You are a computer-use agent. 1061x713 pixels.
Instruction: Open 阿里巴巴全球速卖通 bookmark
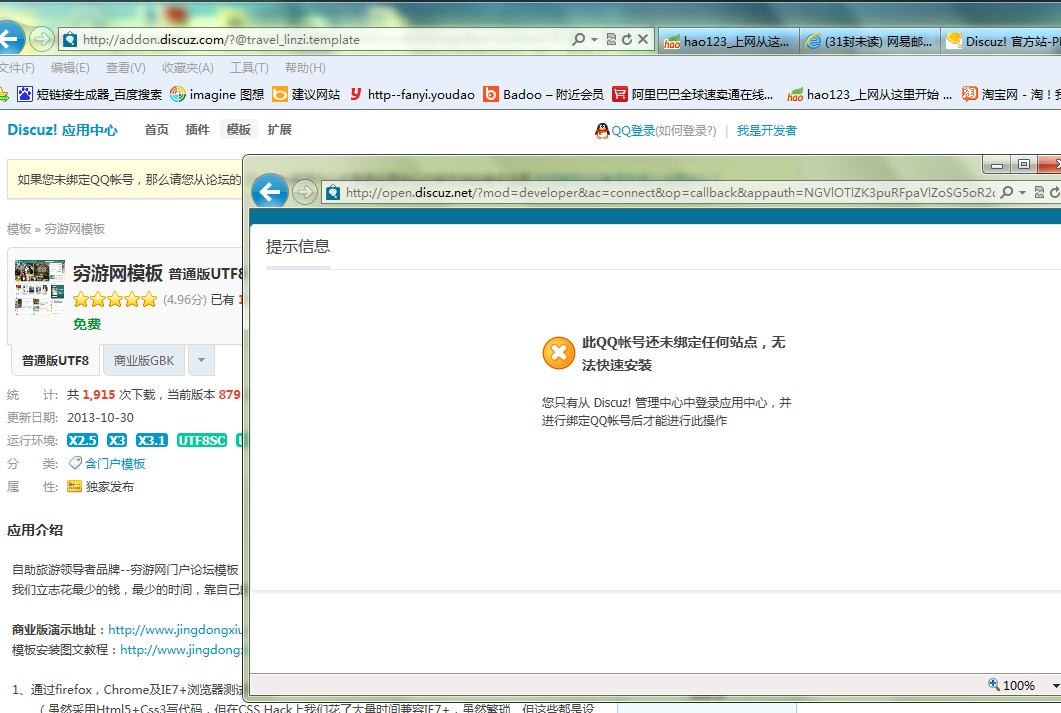coord(693,94)
